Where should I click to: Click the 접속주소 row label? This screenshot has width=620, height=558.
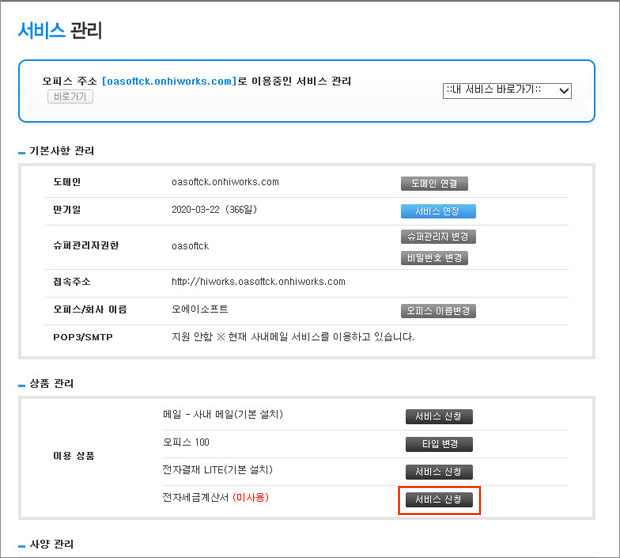(72, 282)
